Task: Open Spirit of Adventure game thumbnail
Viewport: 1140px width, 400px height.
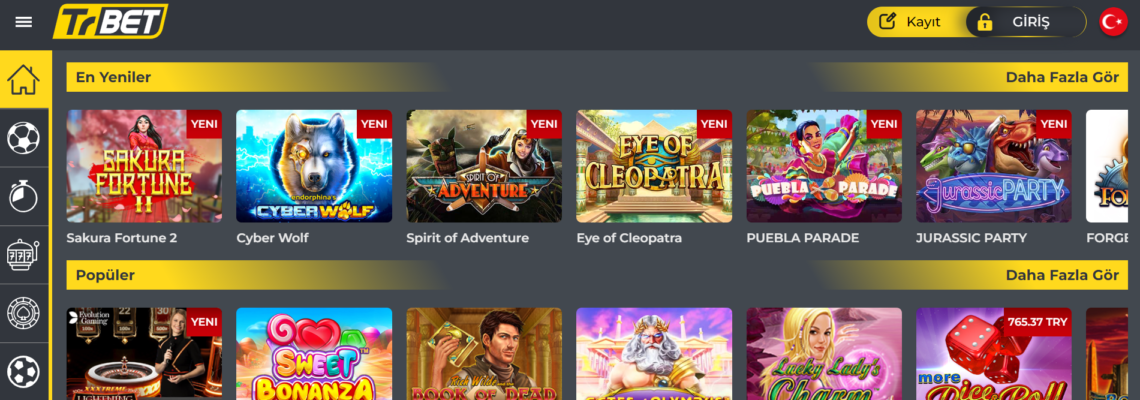Action: 484,166
